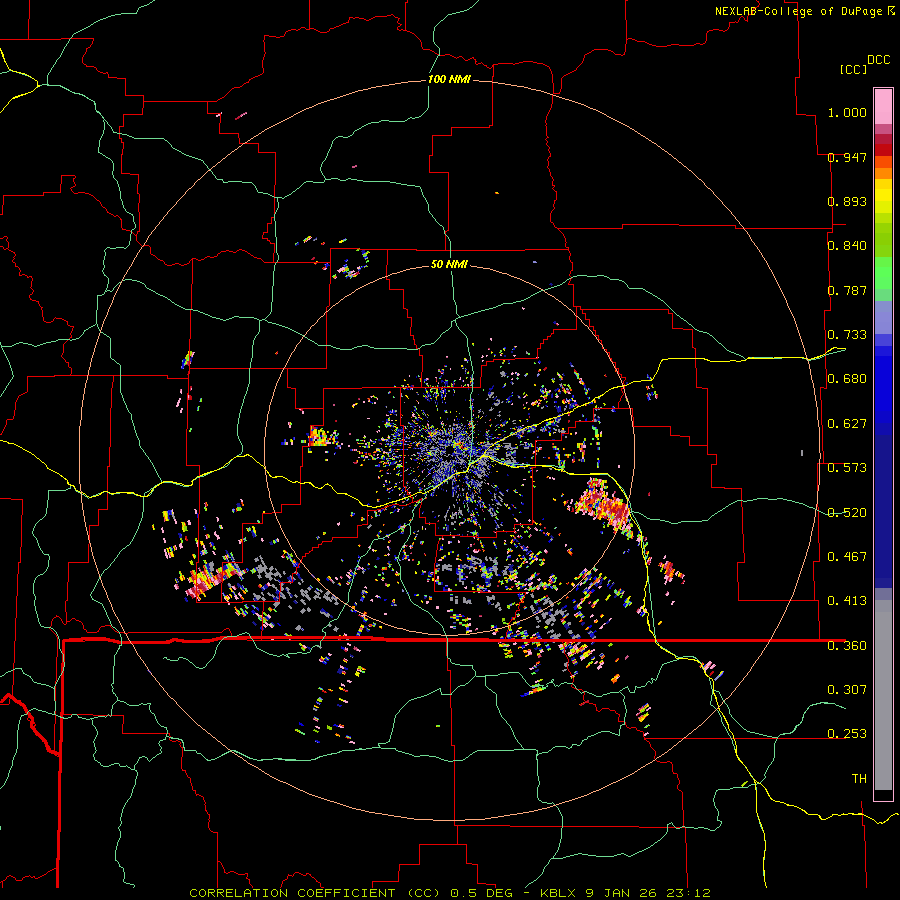Click the 0.840 scale value
Image resolution: width=900 pixels, height=900 pixels.
(847, 246)
